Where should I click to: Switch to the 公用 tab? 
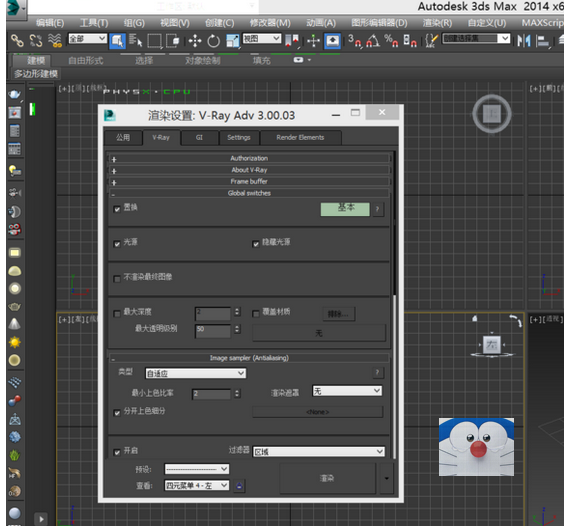pos(123,137)
